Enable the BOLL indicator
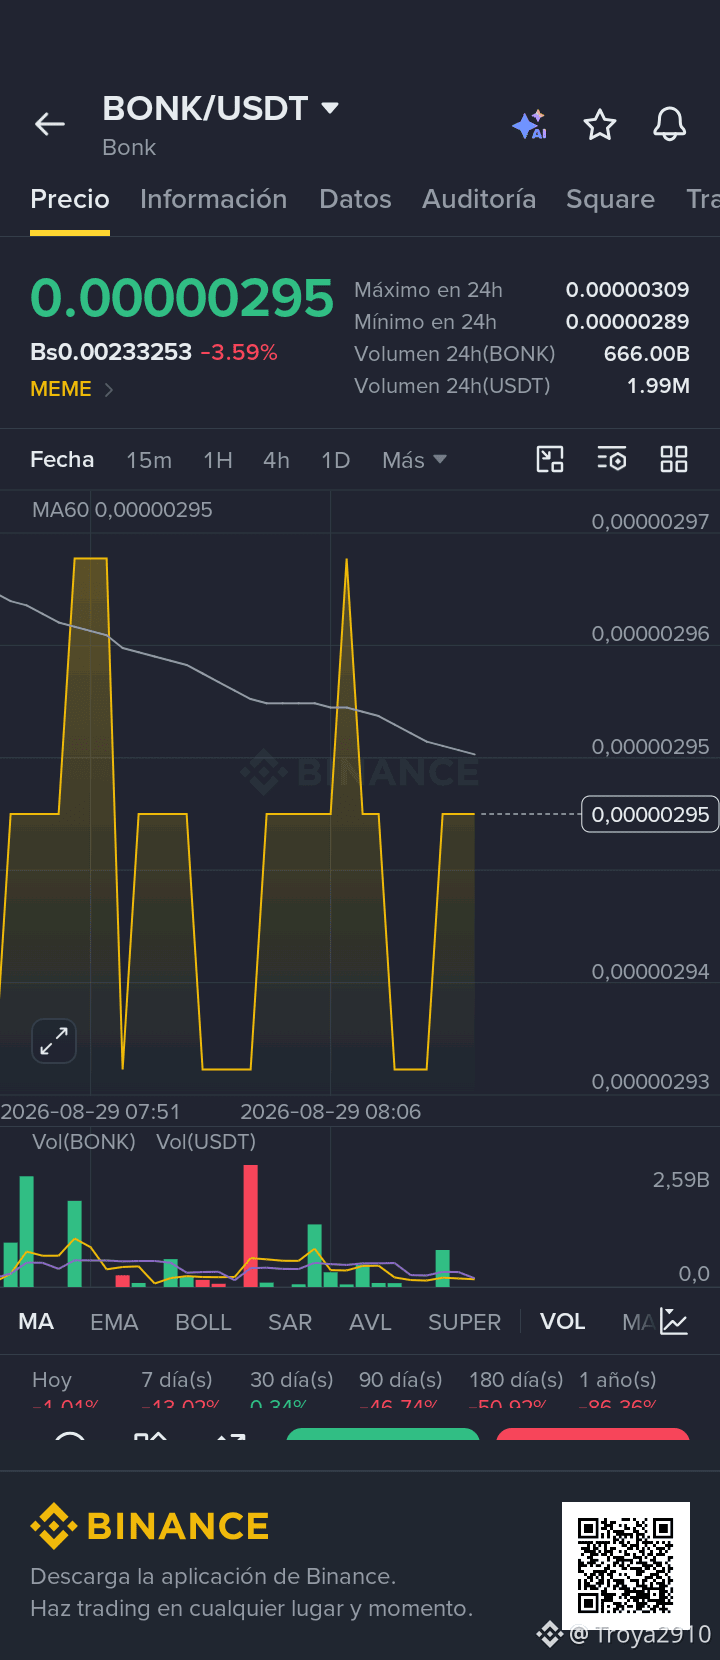 [203, 1322]
